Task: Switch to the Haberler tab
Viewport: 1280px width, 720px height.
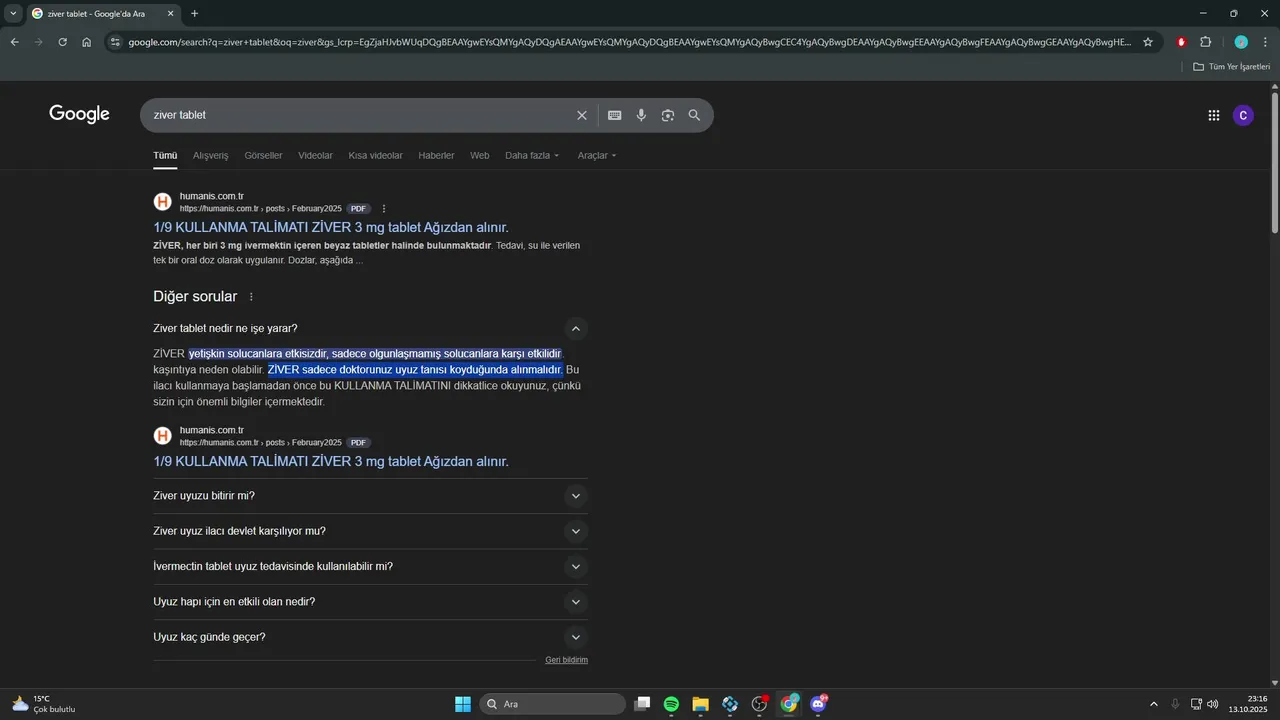Action: coord(436,155)
